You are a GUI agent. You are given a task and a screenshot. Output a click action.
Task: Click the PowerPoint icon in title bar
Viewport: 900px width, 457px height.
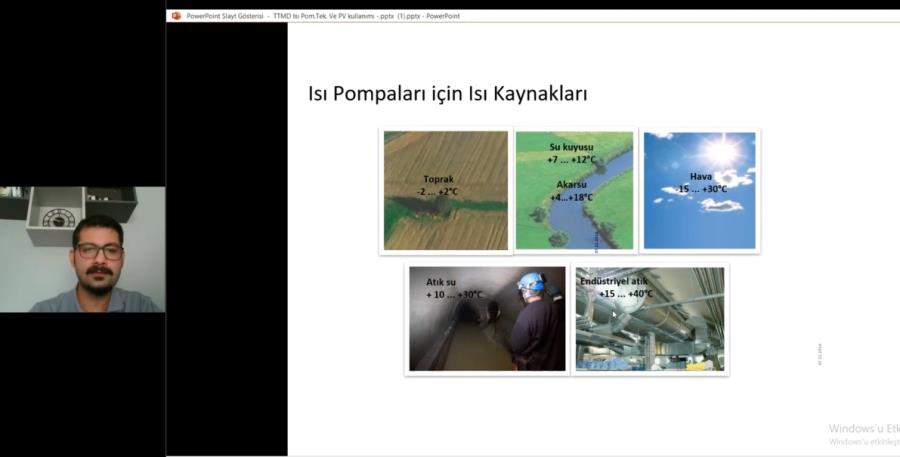[176, 16]
